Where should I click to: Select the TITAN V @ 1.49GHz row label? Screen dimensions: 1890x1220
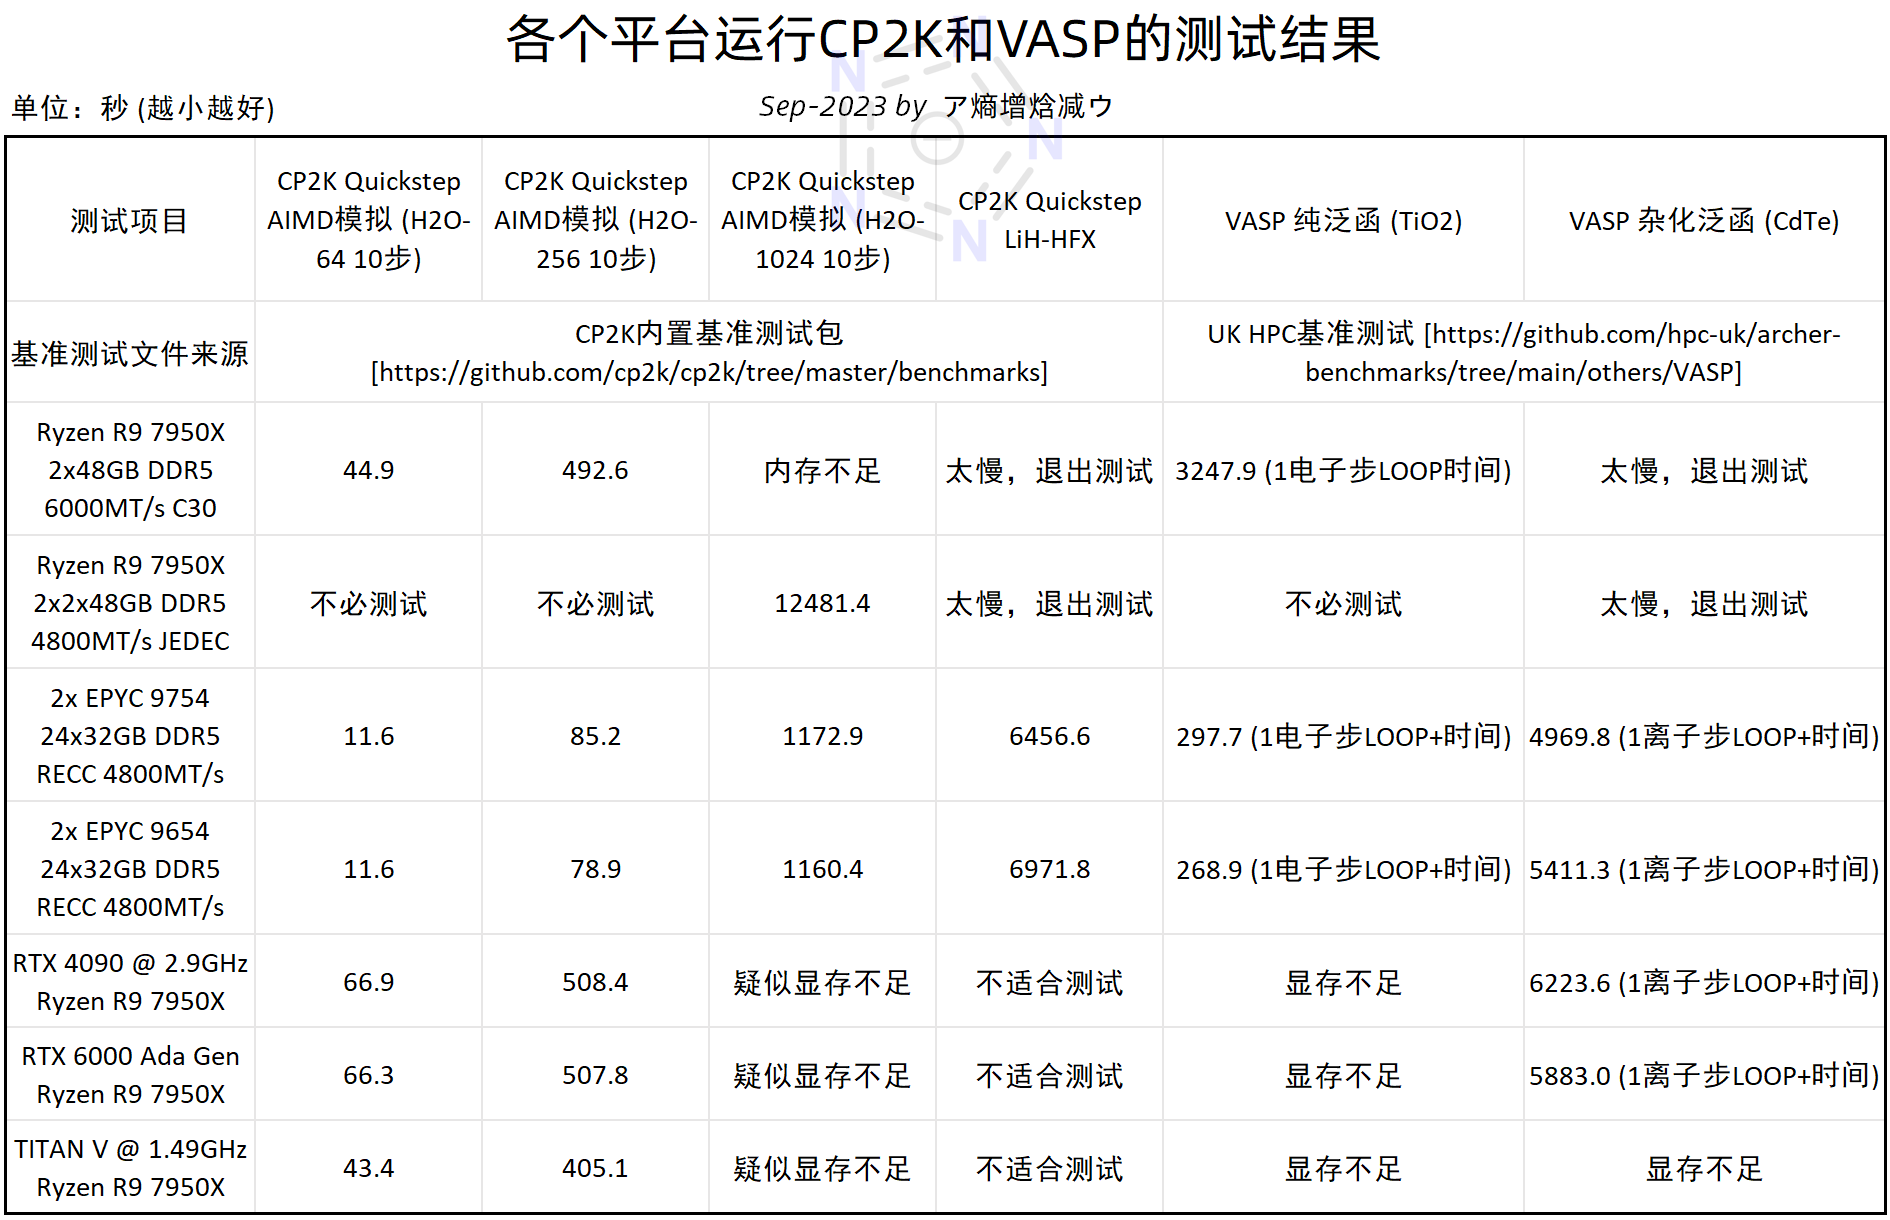[130, 1167]
